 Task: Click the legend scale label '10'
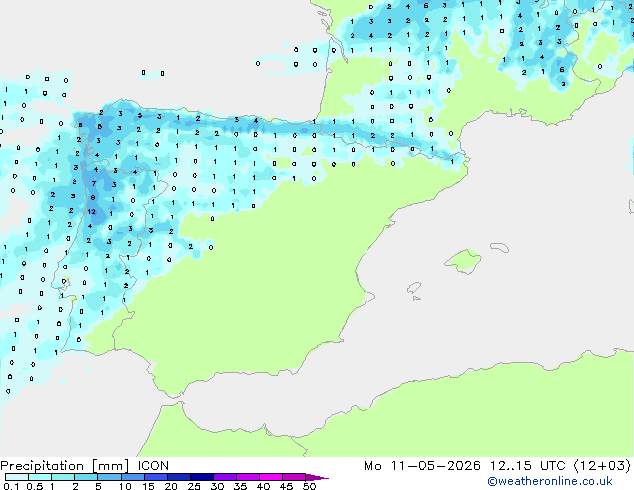click(x=125, y=486)
